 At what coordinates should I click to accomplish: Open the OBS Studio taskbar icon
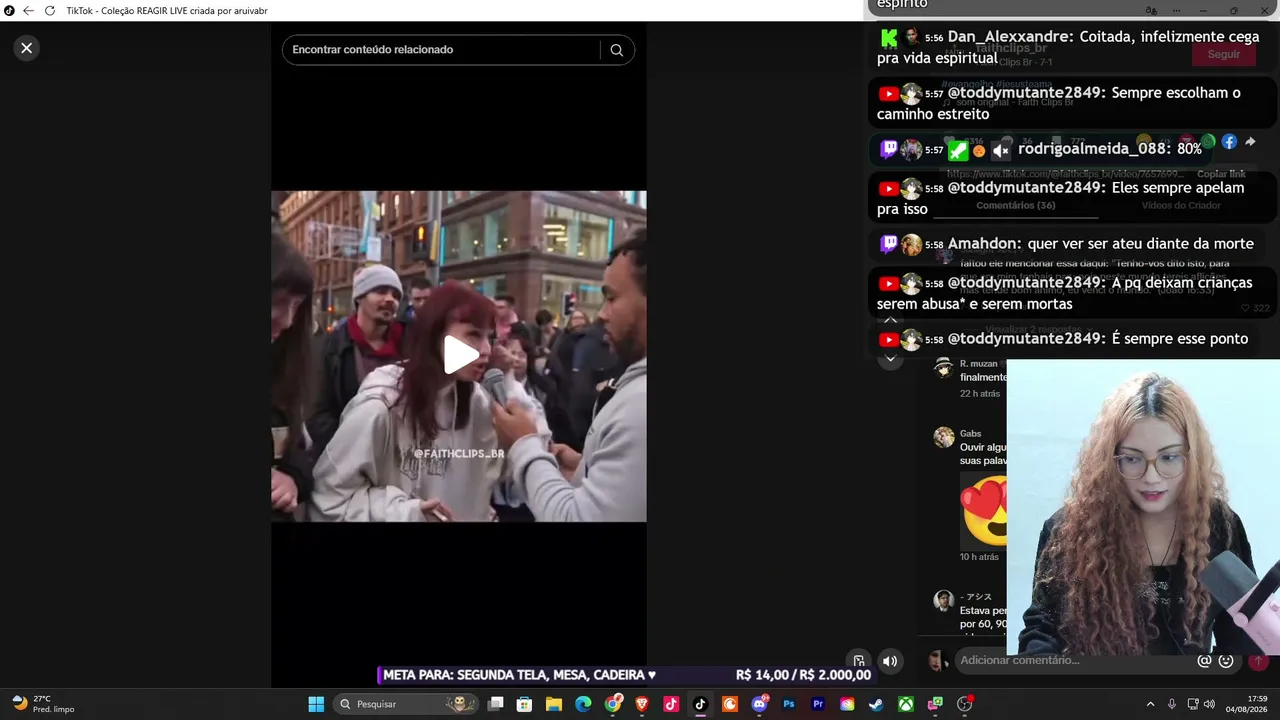965,704
